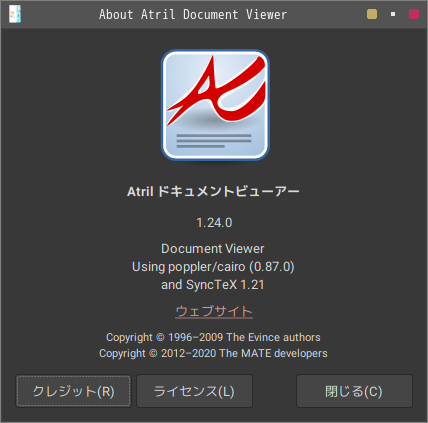428x423 pixels.
Task: Click the 'Using poppler/cairo (0.87.0)' line
Action: [213, 267]
